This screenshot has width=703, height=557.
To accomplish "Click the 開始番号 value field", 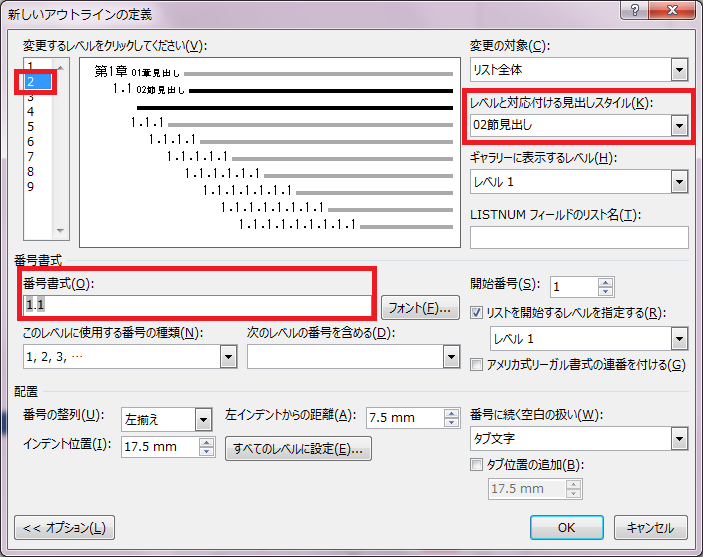I will (574, 287).
